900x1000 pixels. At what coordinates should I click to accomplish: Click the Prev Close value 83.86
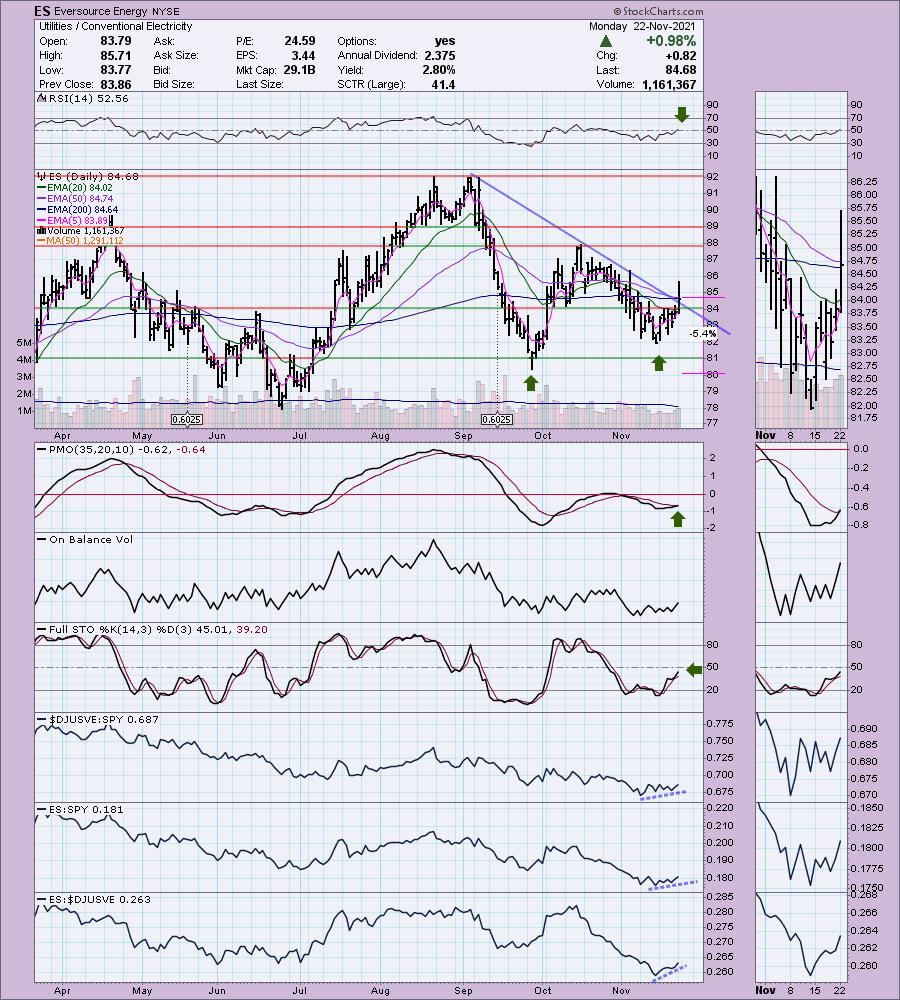115,84
